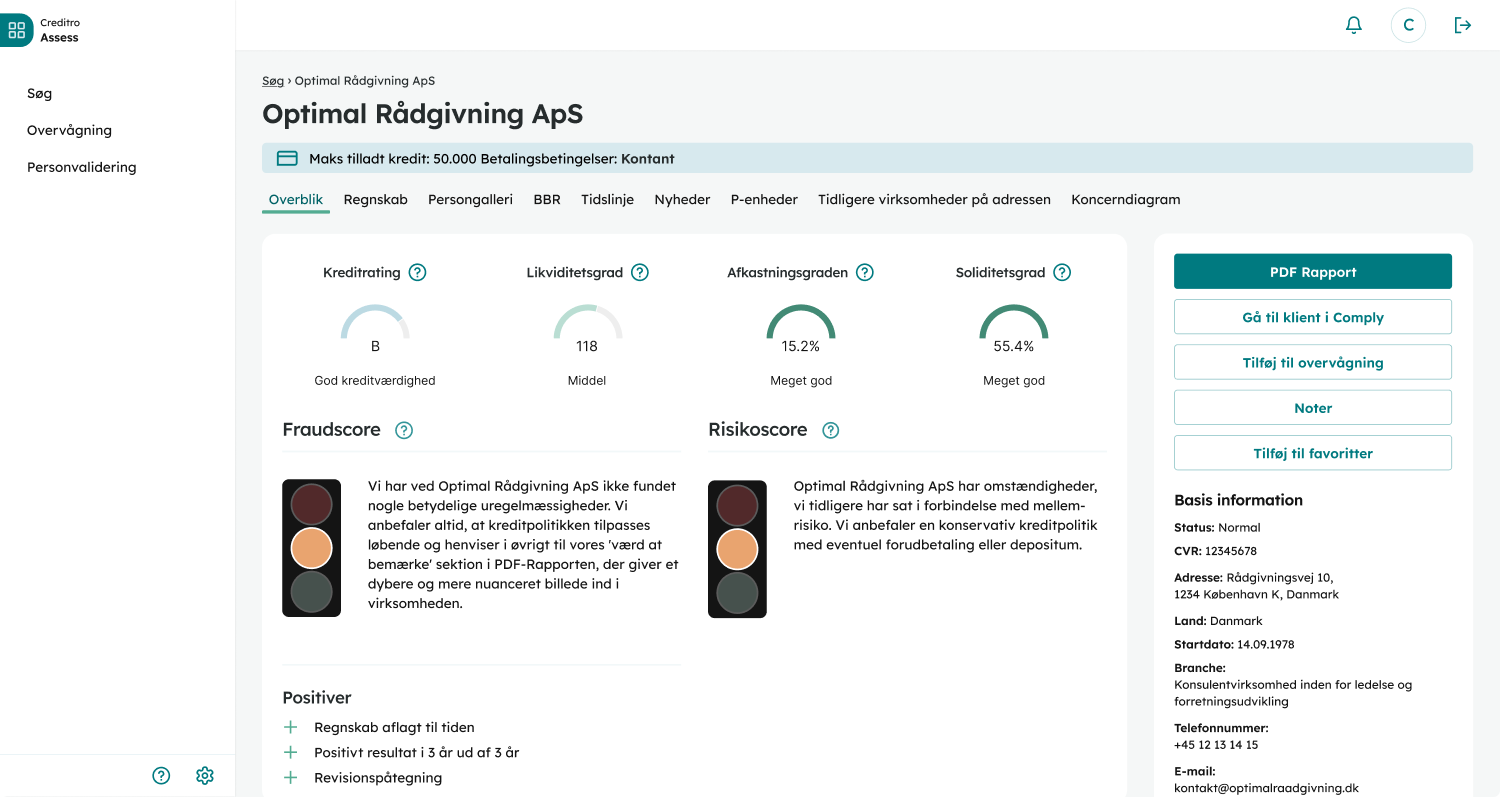Image resolution: width=1500 pixels, height=798 pixels.
Task: Click the Afkastningsgraden gauge
Action: pos(801,322)
